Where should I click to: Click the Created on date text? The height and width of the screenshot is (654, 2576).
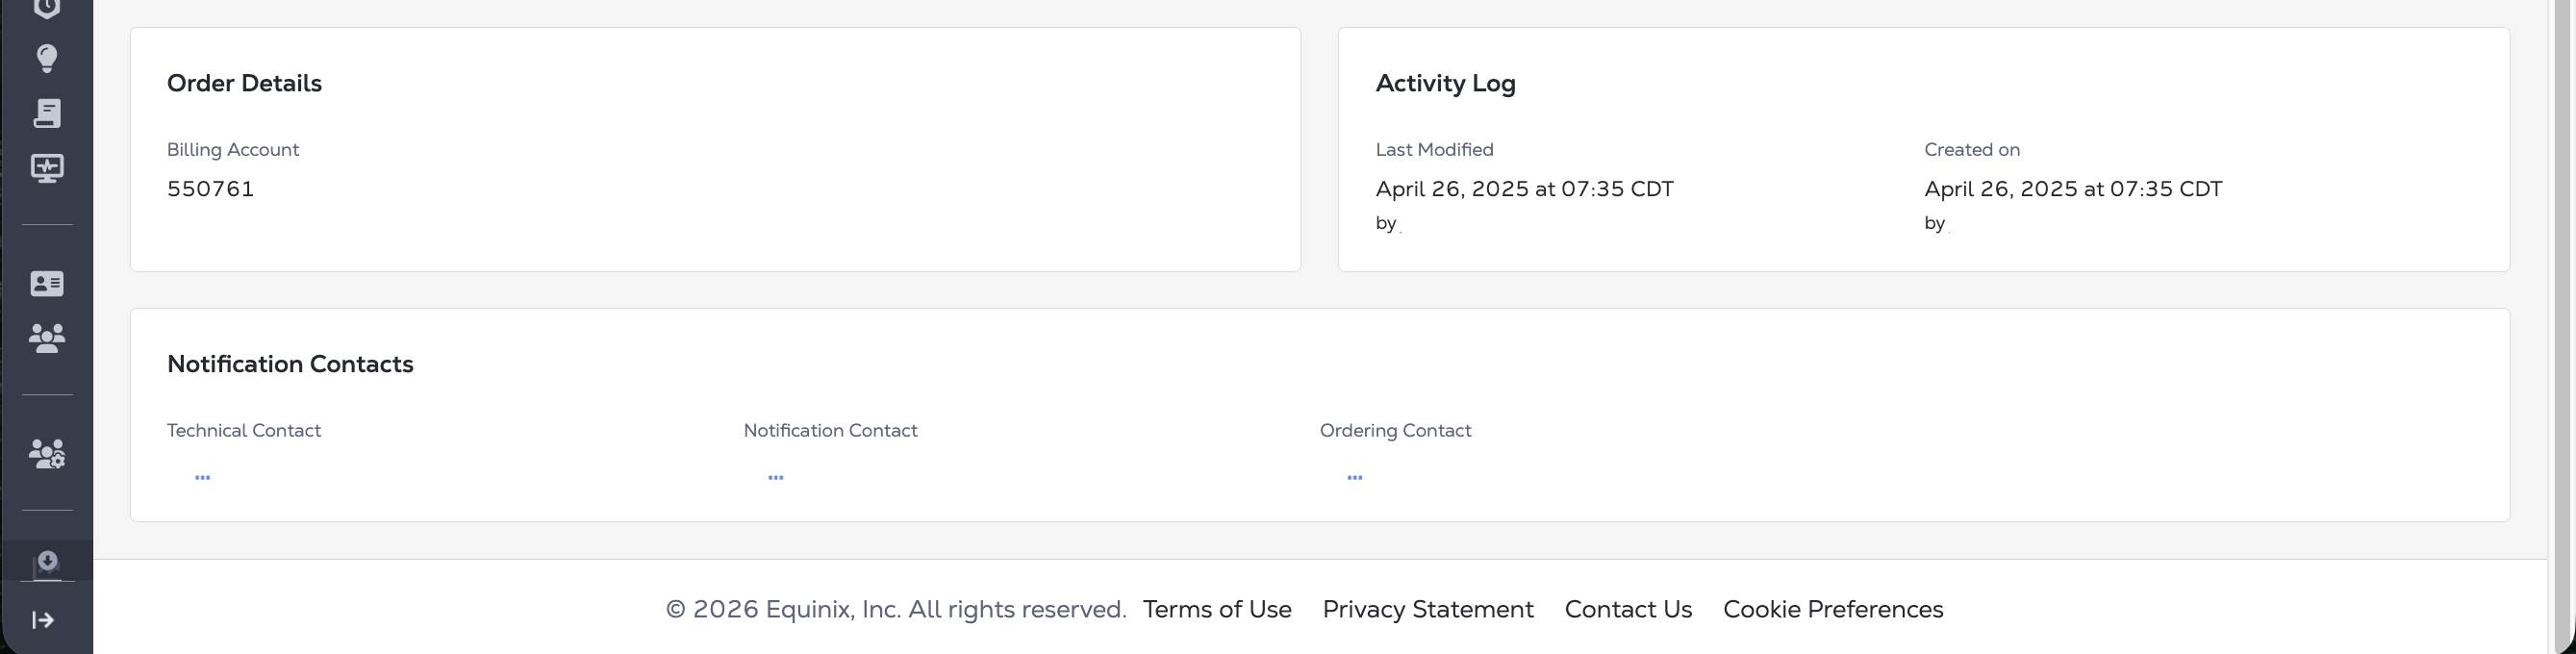2073,189
